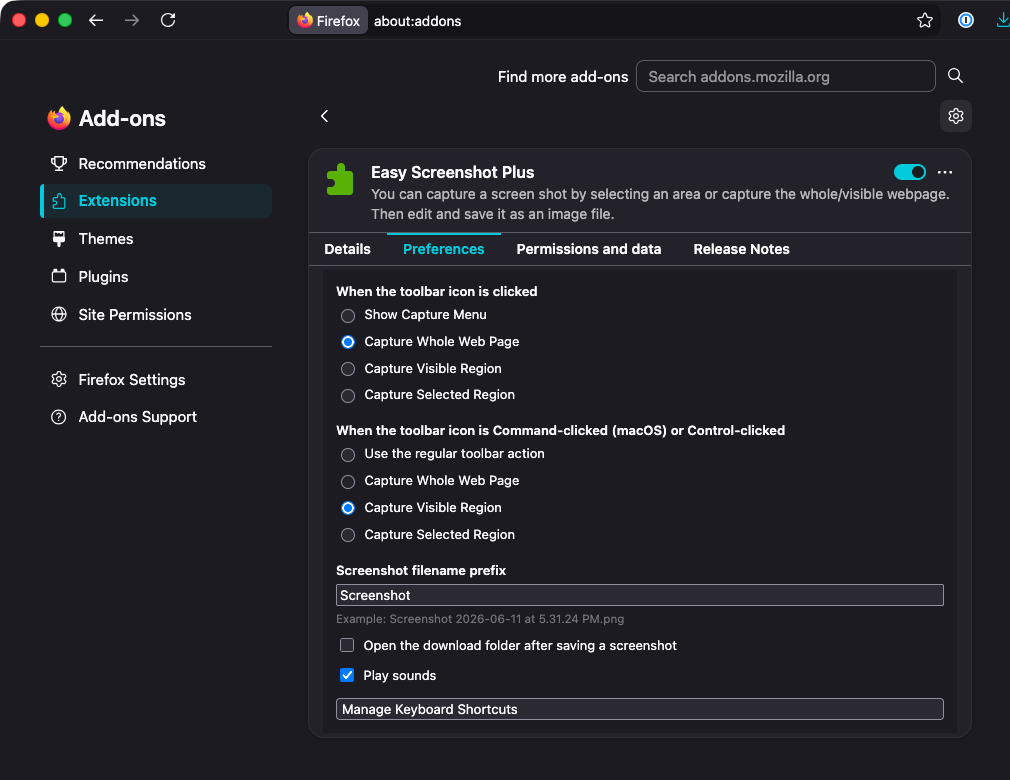Click the 'Screenshot filename prefix' heading
The width and height of the screenshot is (1010, 780).
421,570
